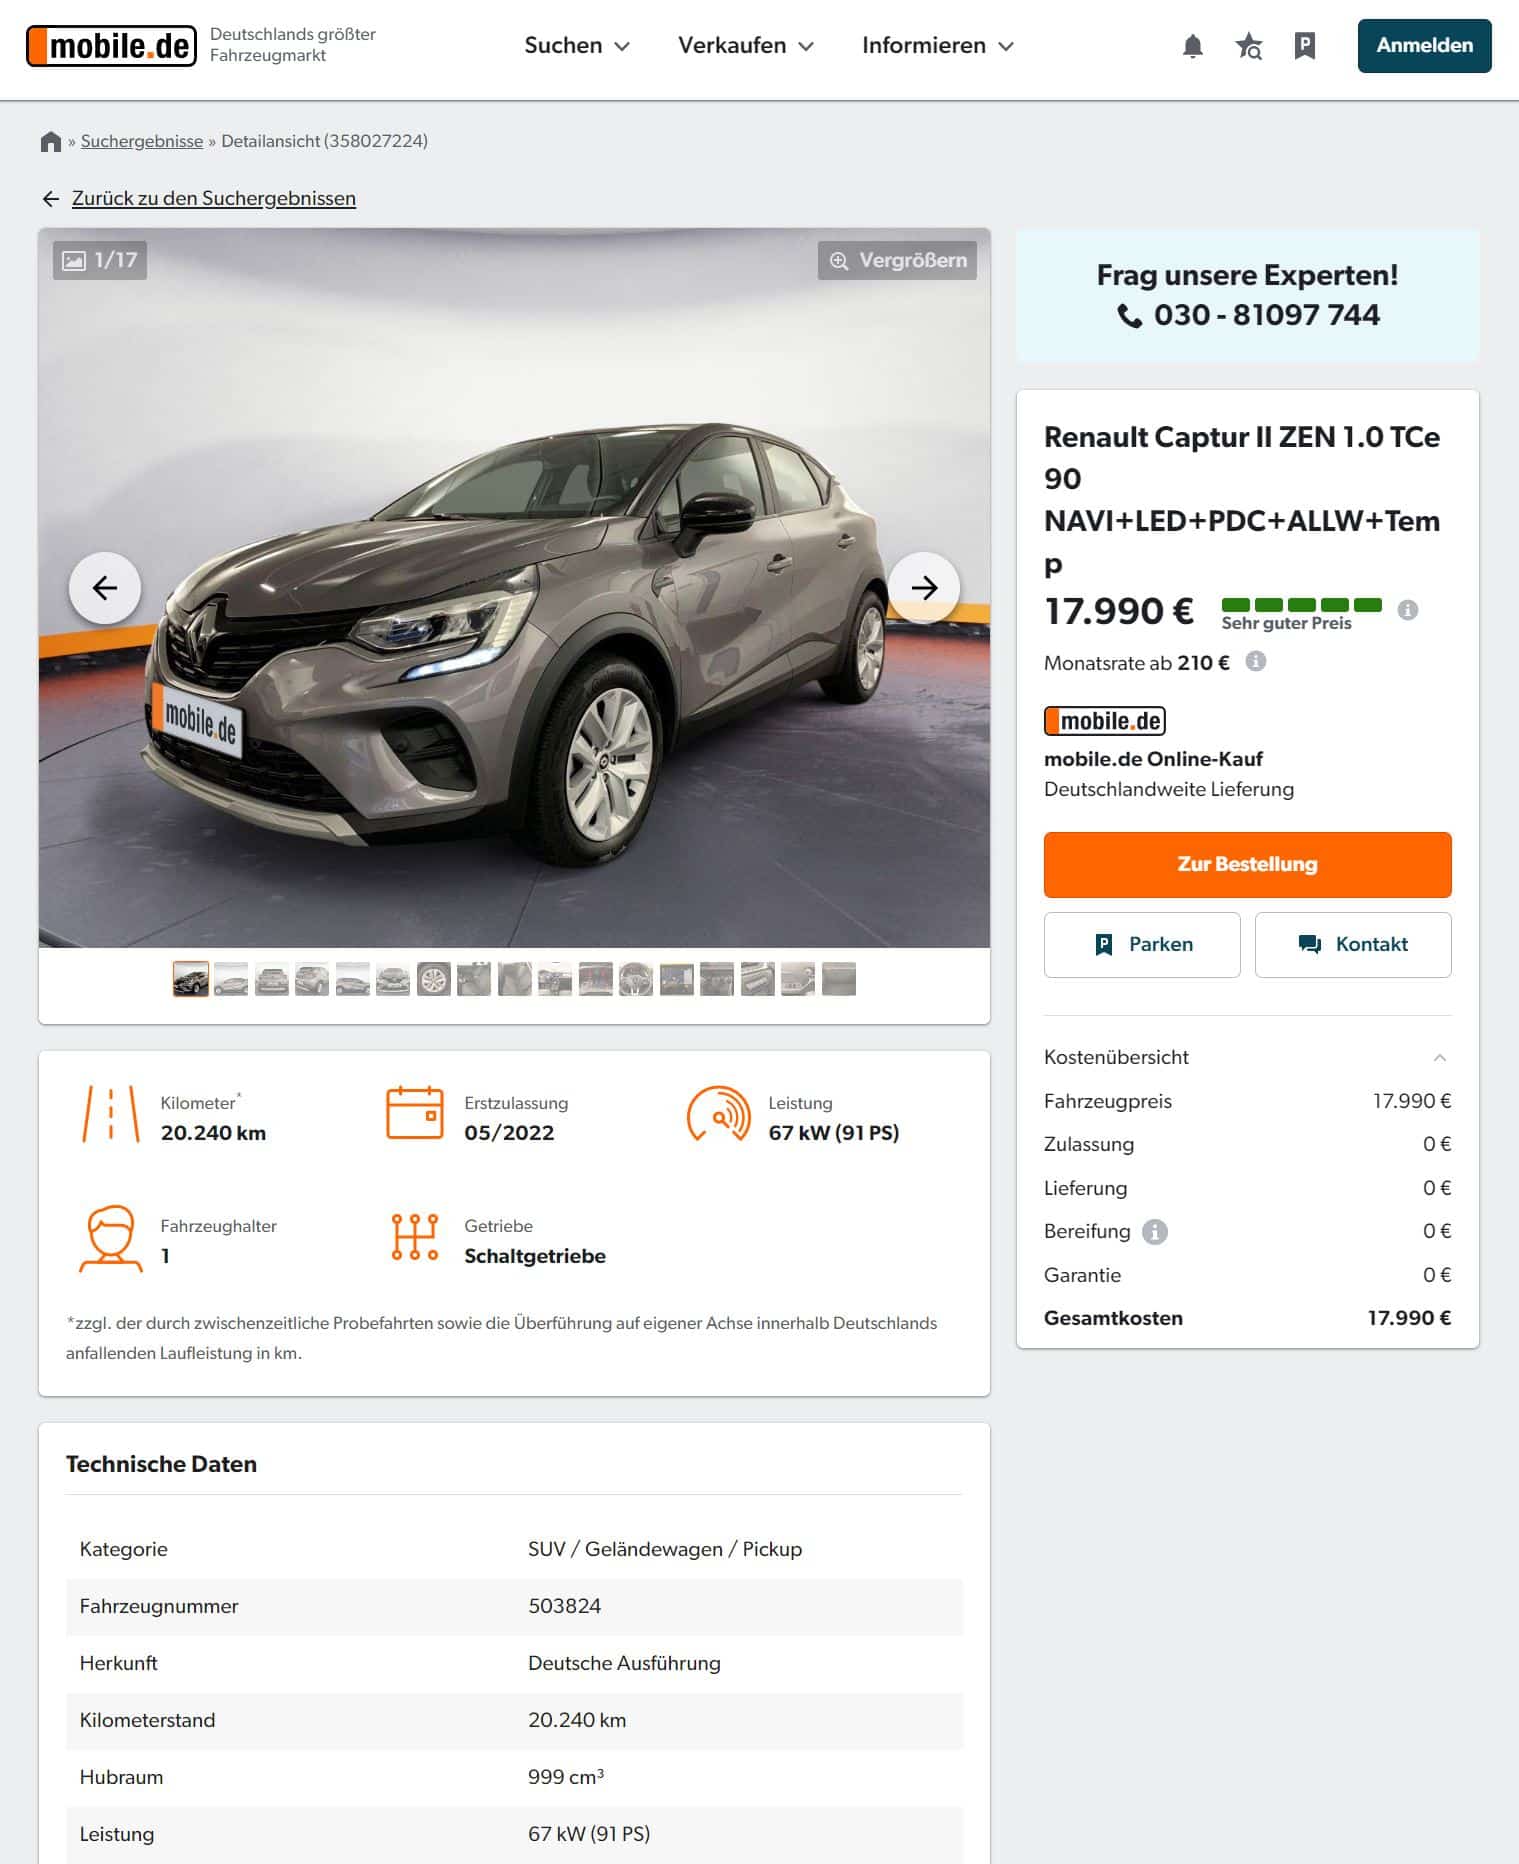1519x1864 pixels.
Task: Click the Kilometer road icon
Action: tap(110, 1114)
